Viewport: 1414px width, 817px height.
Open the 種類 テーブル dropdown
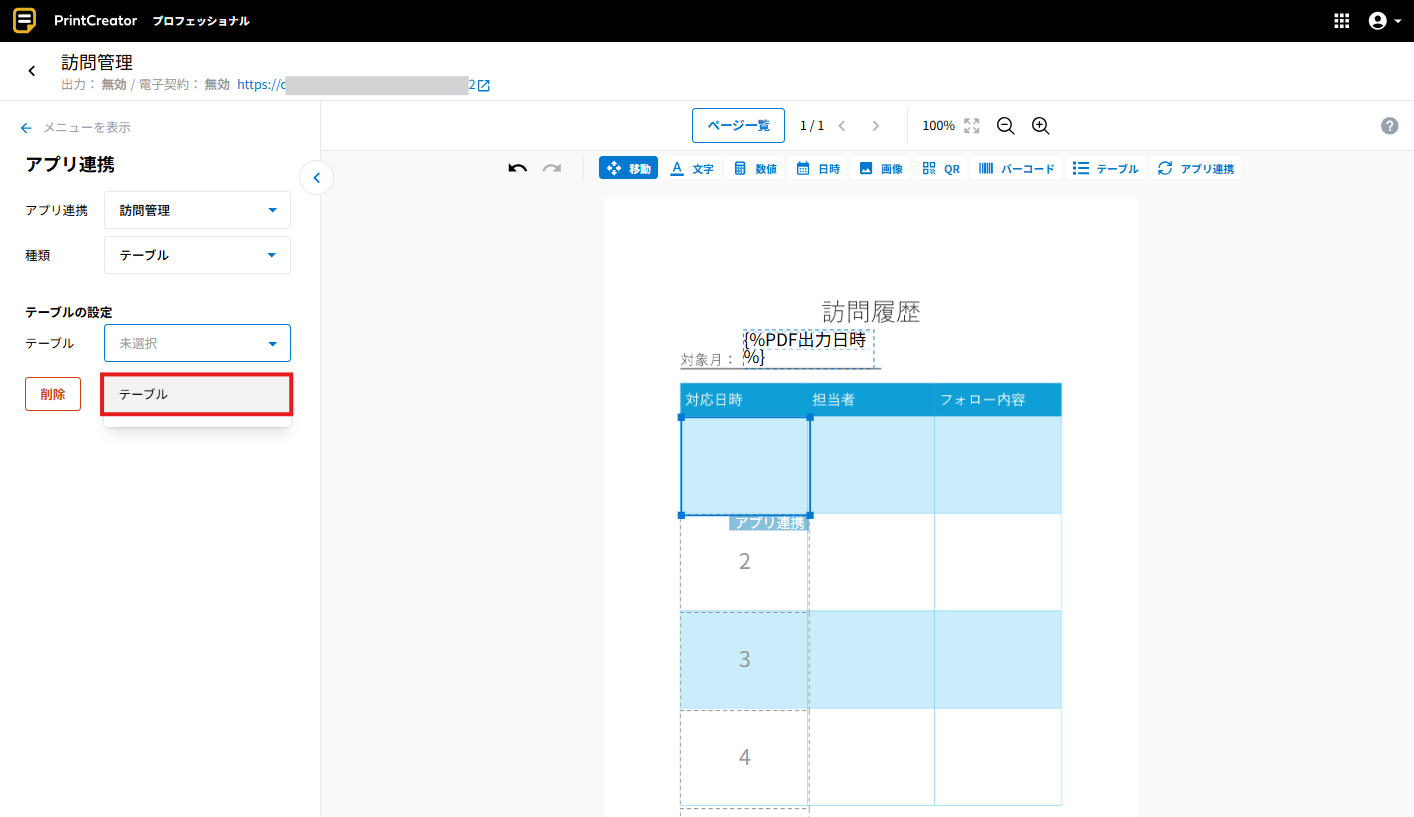click(x=197, y=255)
